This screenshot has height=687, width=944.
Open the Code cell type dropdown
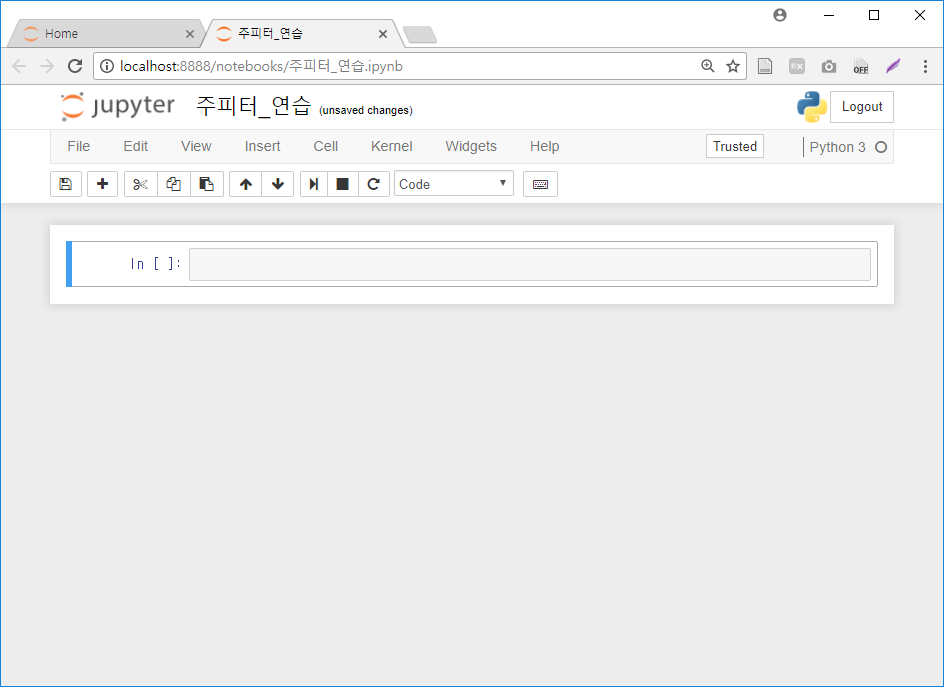pyautogui.click(x=454, y=184)
